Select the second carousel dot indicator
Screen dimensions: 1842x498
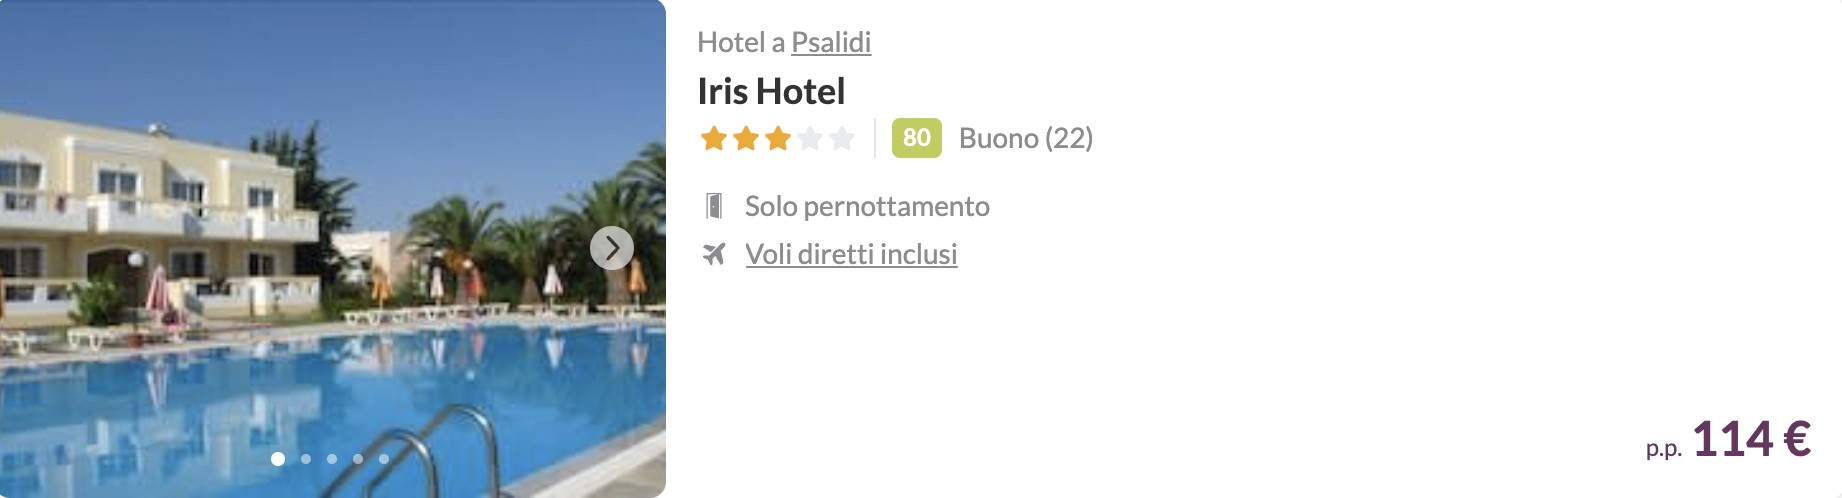coord(306,459)
